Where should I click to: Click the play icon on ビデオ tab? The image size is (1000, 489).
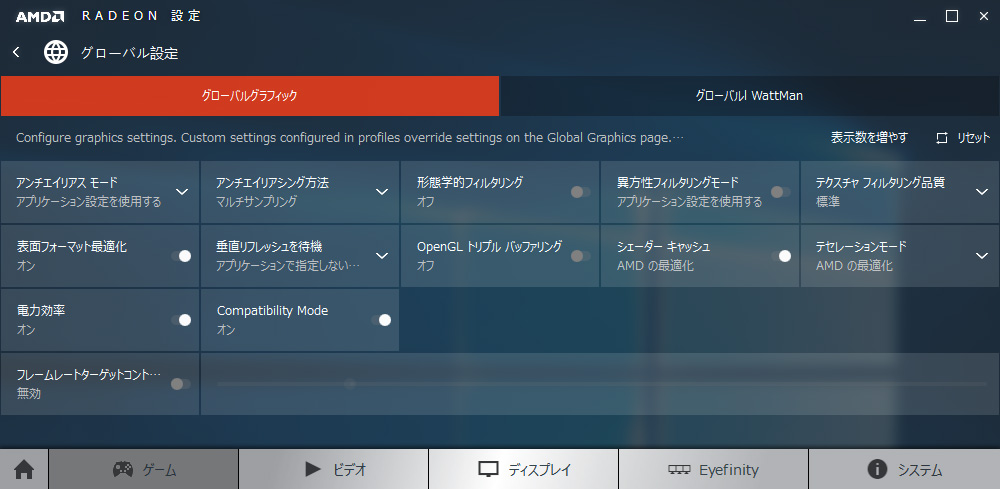(x=312, y=470)
